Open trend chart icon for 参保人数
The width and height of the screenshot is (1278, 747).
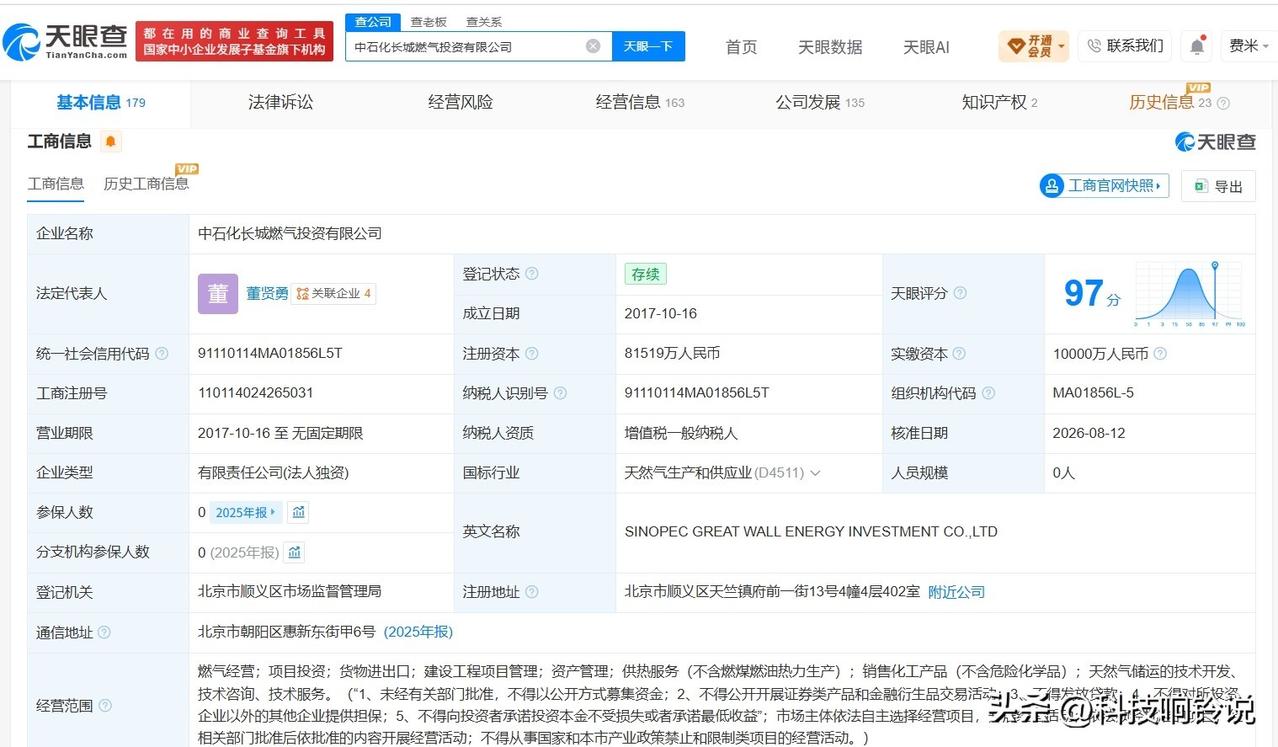(298, 512)
